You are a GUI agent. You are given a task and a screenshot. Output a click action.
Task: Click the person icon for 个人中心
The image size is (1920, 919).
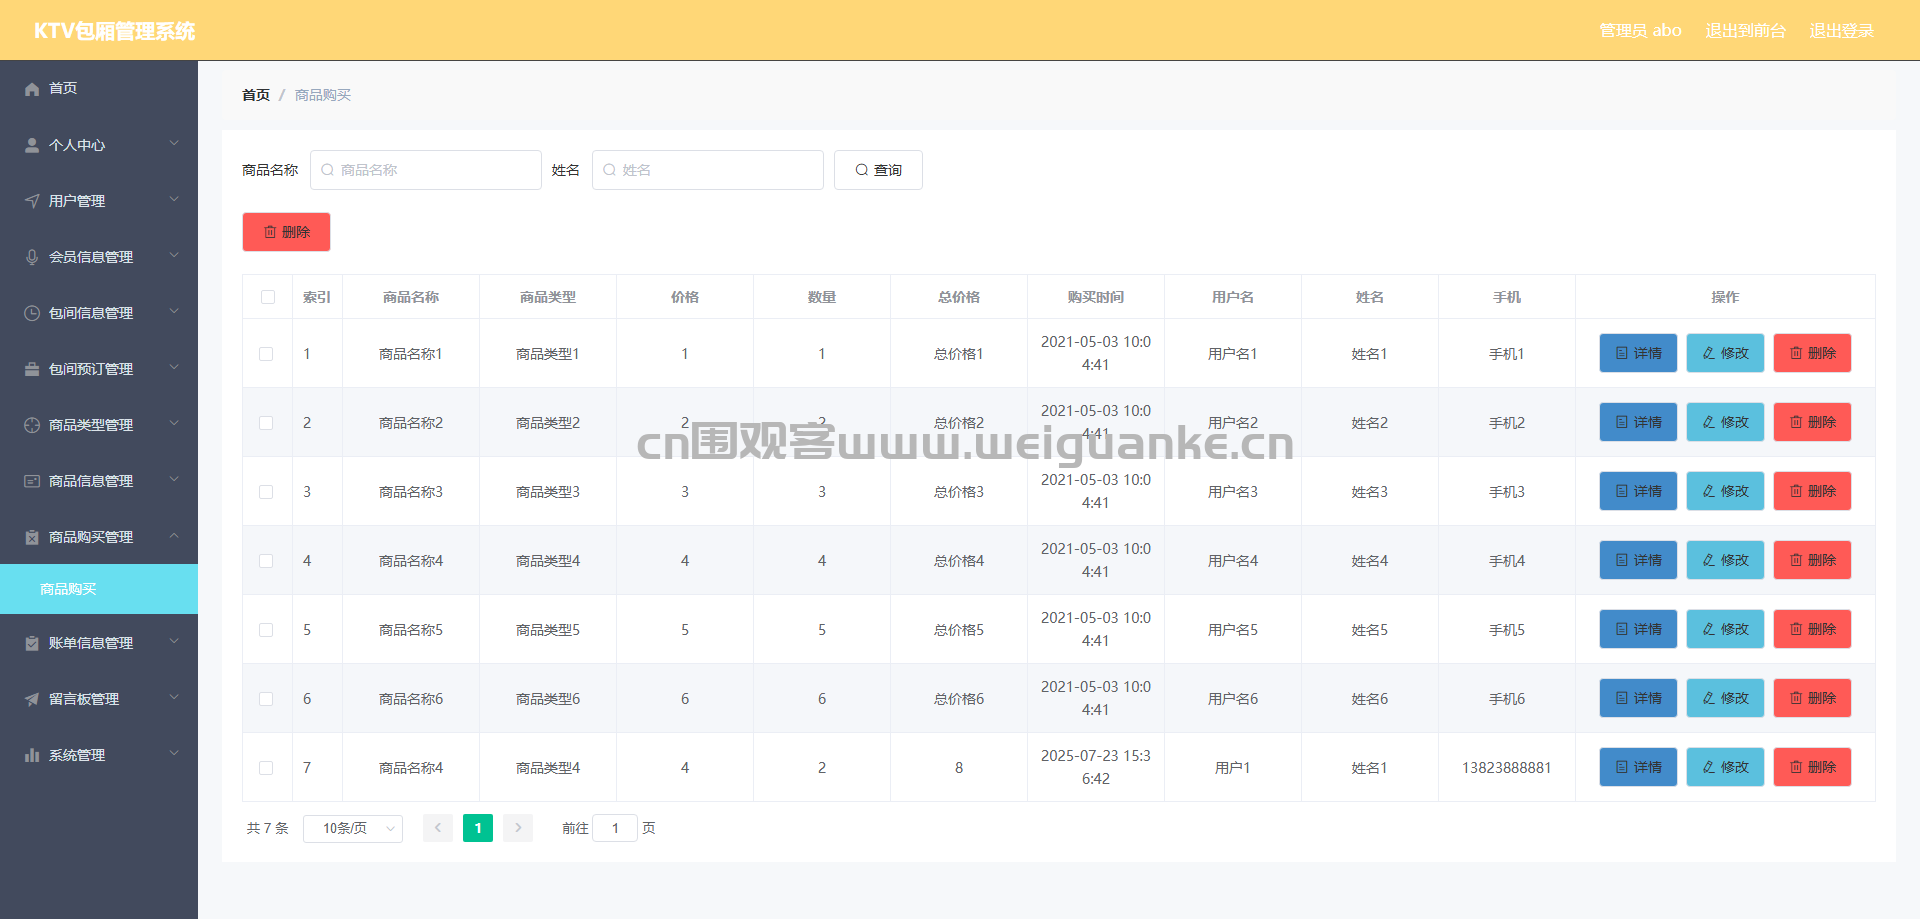[32, 145]
